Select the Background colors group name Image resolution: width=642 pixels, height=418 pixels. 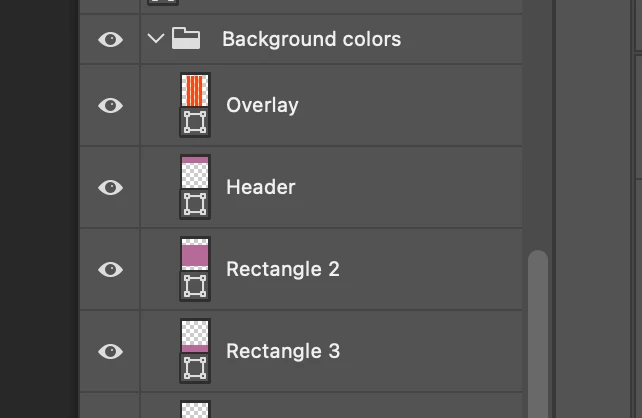coord(311,39)
